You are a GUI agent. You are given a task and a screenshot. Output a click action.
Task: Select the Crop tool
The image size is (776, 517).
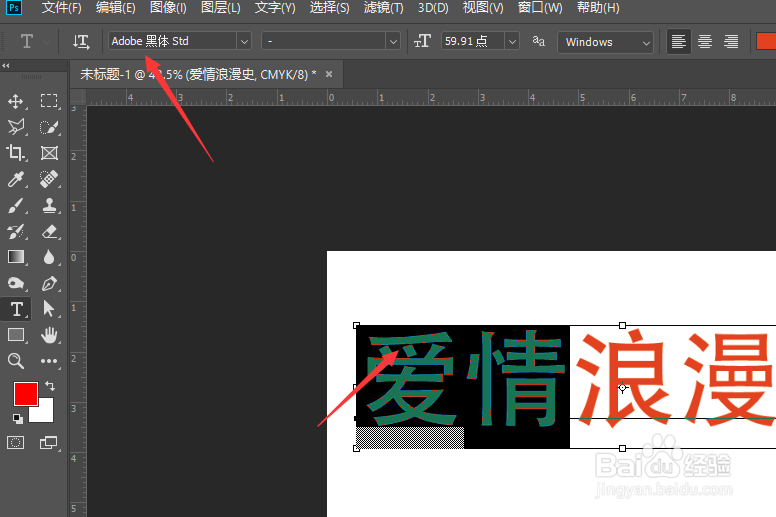pyautogui.click(x=16, y=153)
